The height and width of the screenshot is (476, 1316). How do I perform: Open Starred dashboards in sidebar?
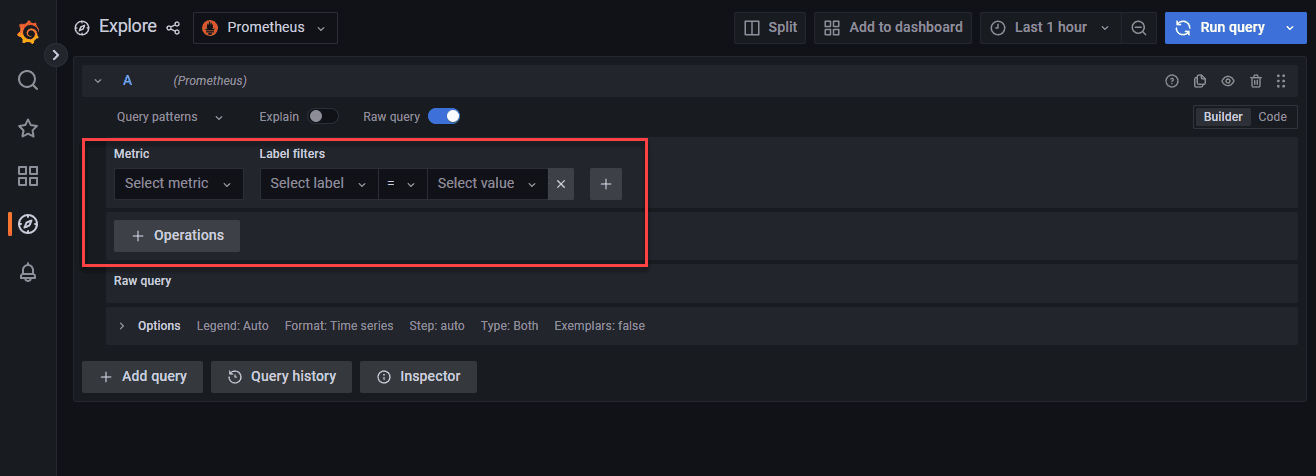coord(28,128)
